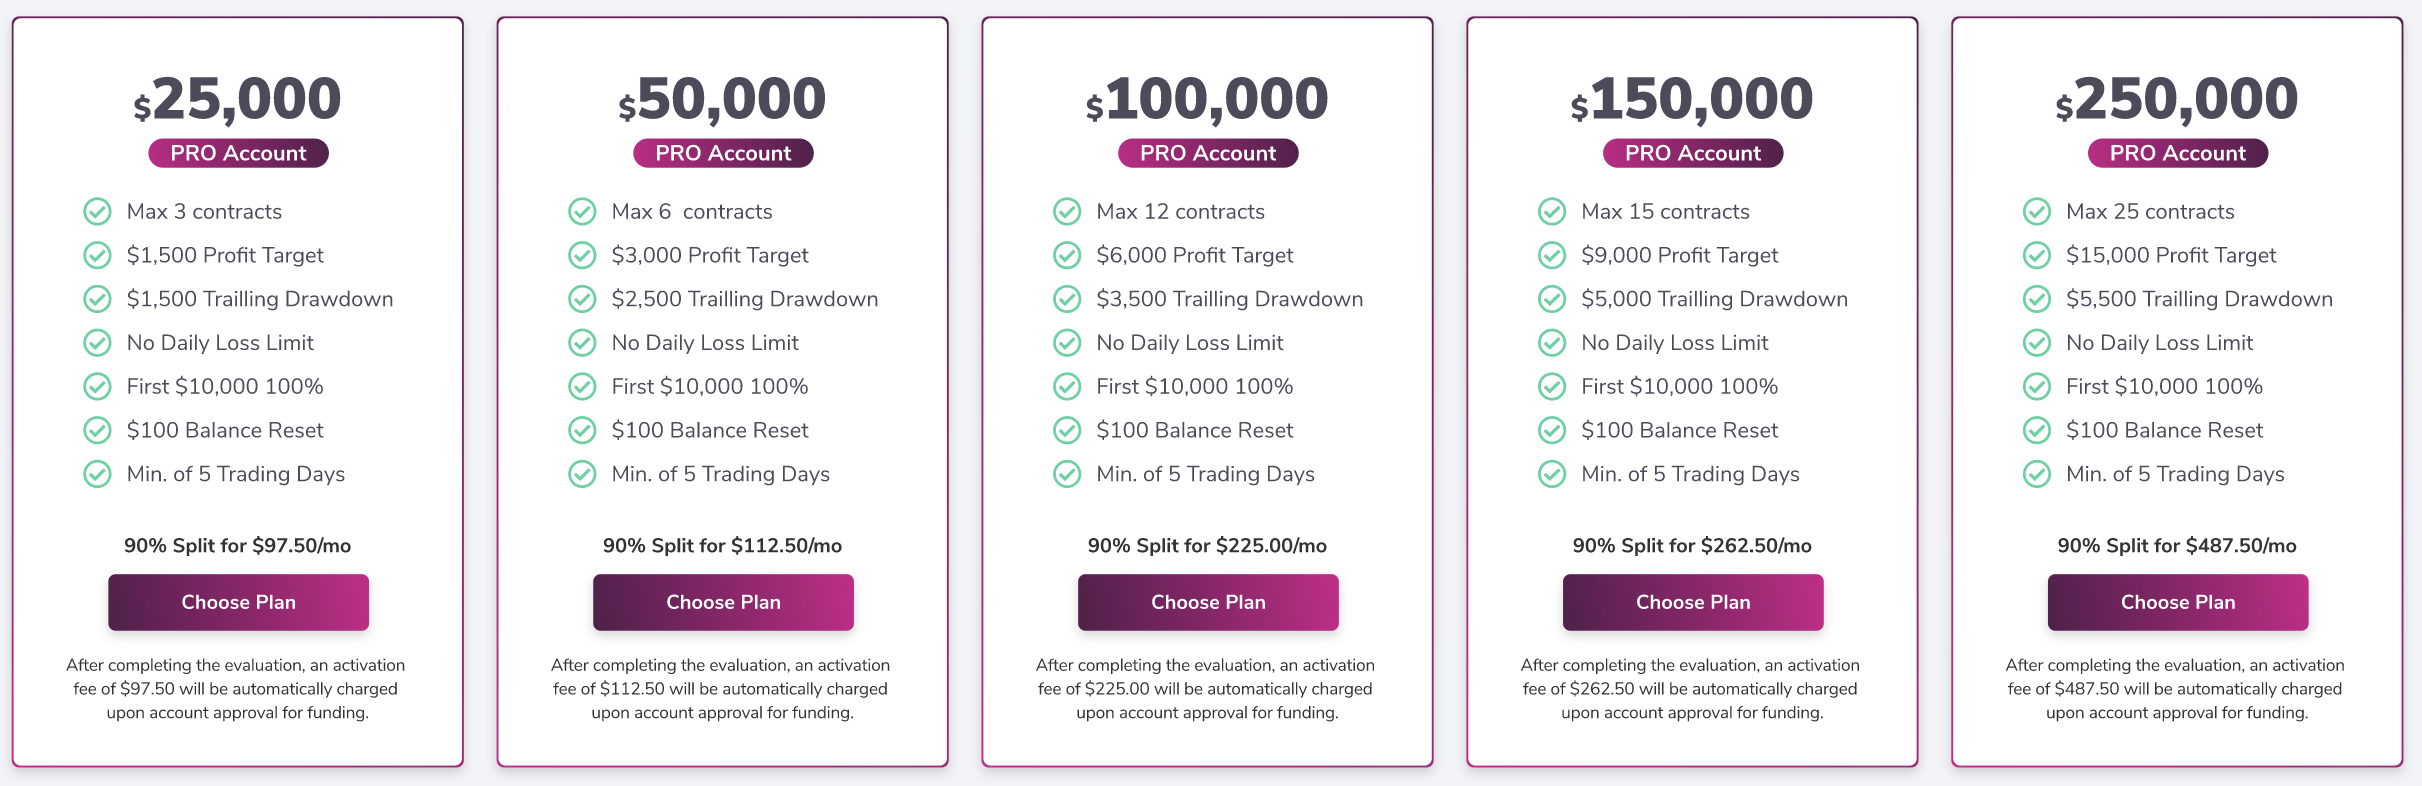Viewport: 2422px width, 786px height.
Task: Click checkmark next to Max 15 contracts
Action: (x=1552, y=212)
